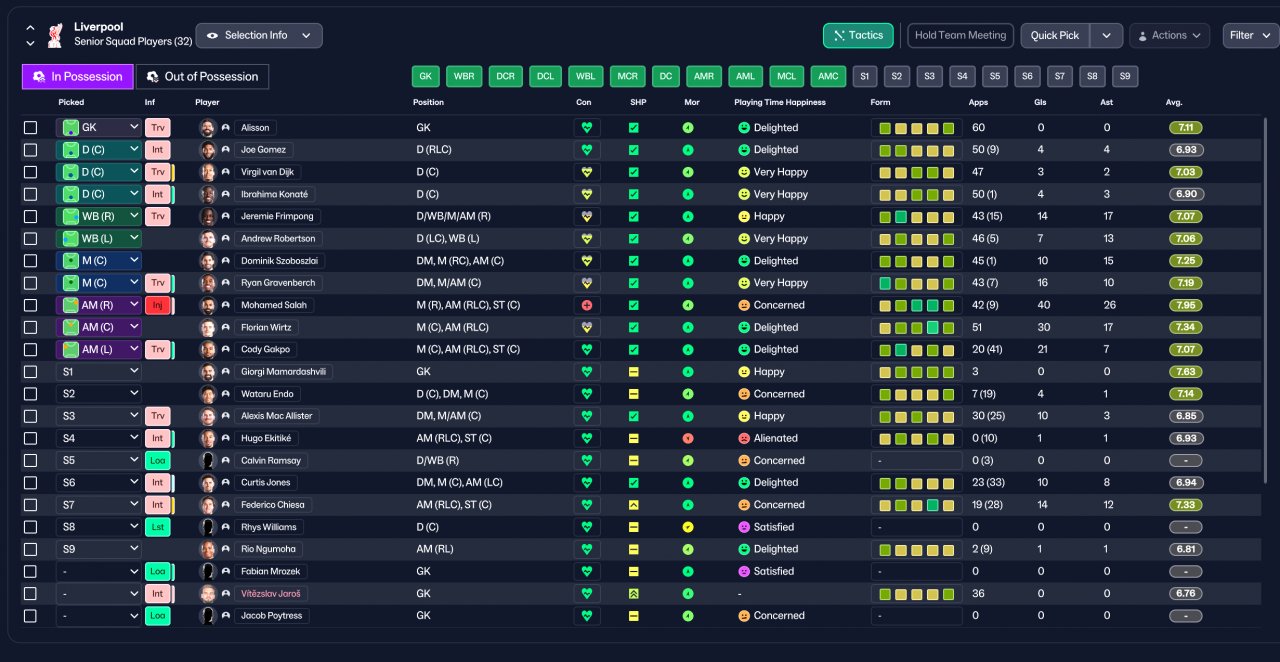Viewport: 1280px width, 662px height.
Task: Click the Inj status badge for Salah
Action: tap(158, 305)
